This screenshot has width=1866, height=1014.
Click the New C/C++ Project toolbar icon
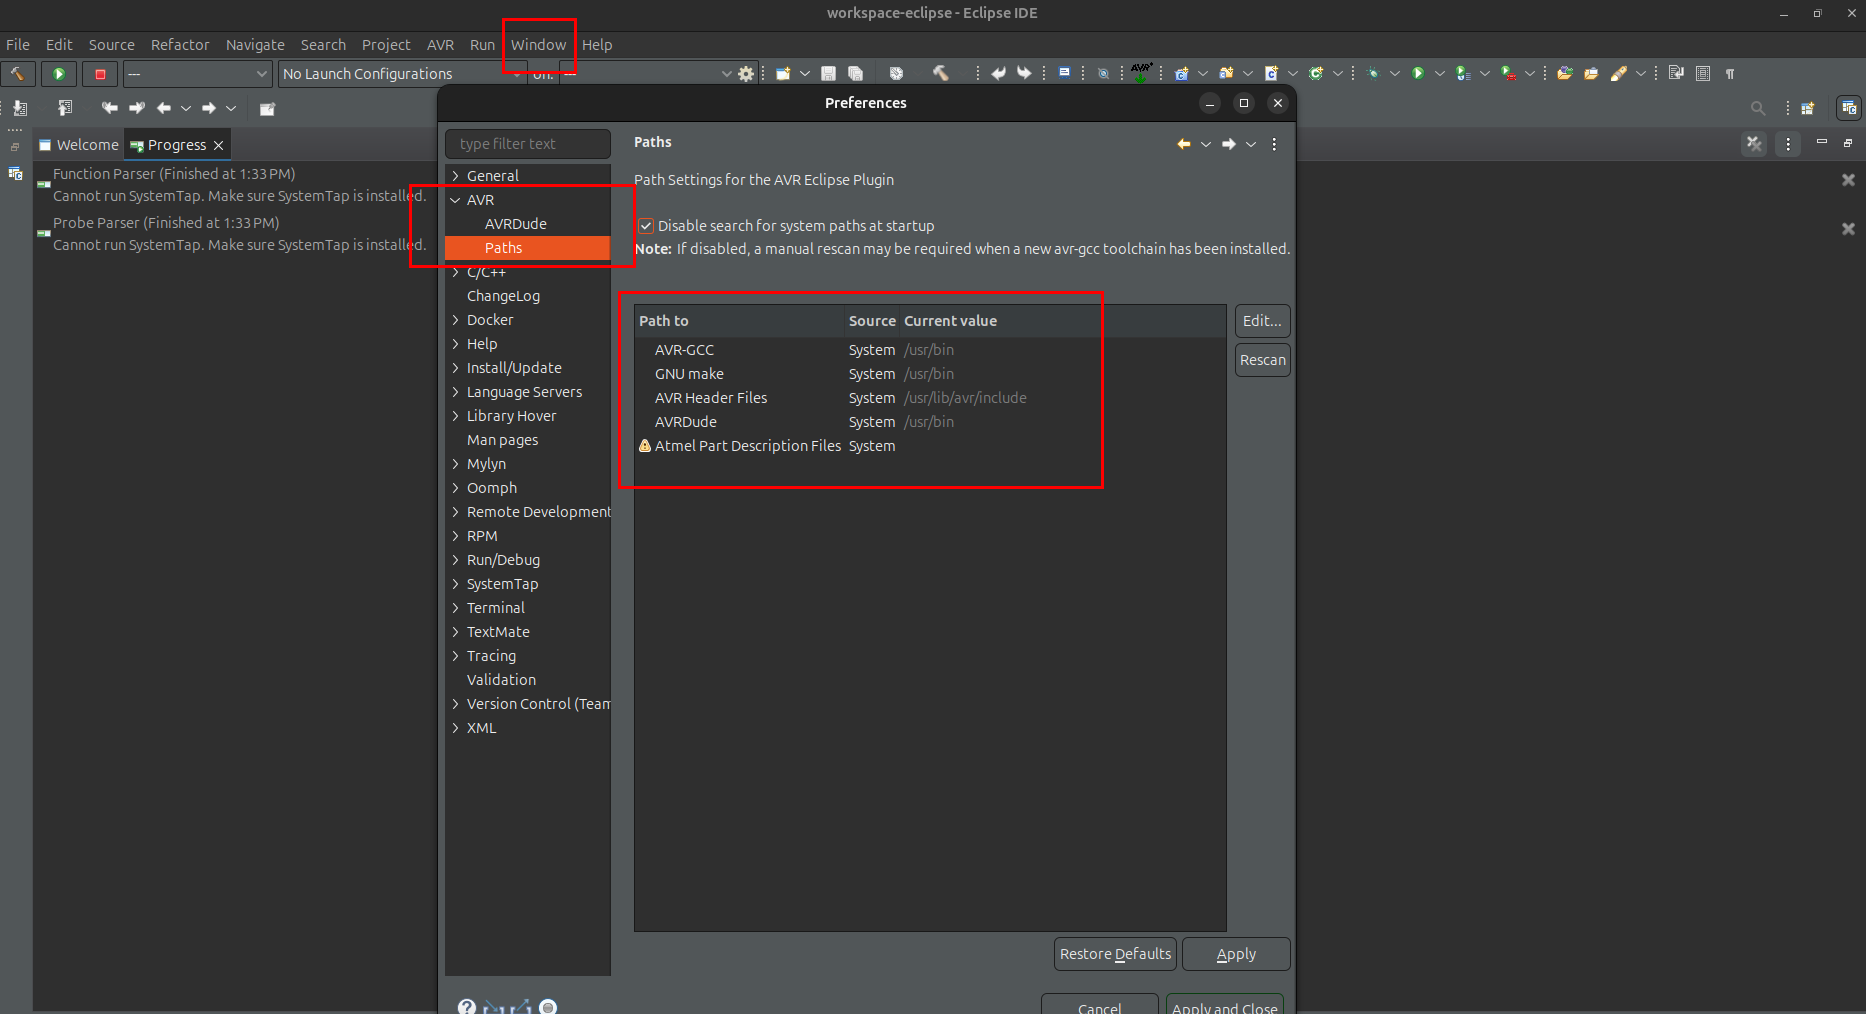click(1182, 73)
